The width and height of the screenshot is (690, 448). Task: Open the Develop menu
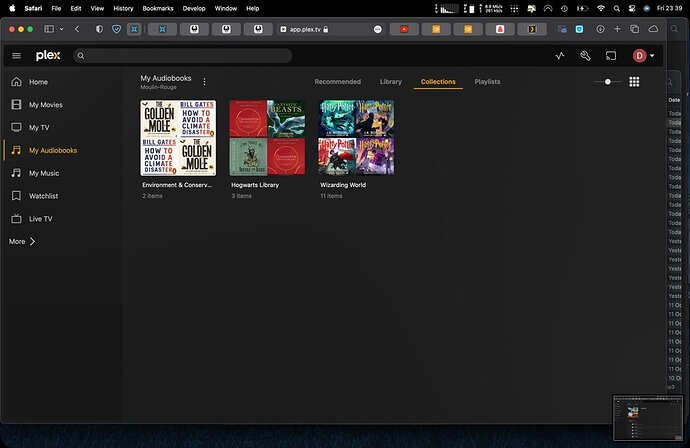coord(194,8)
